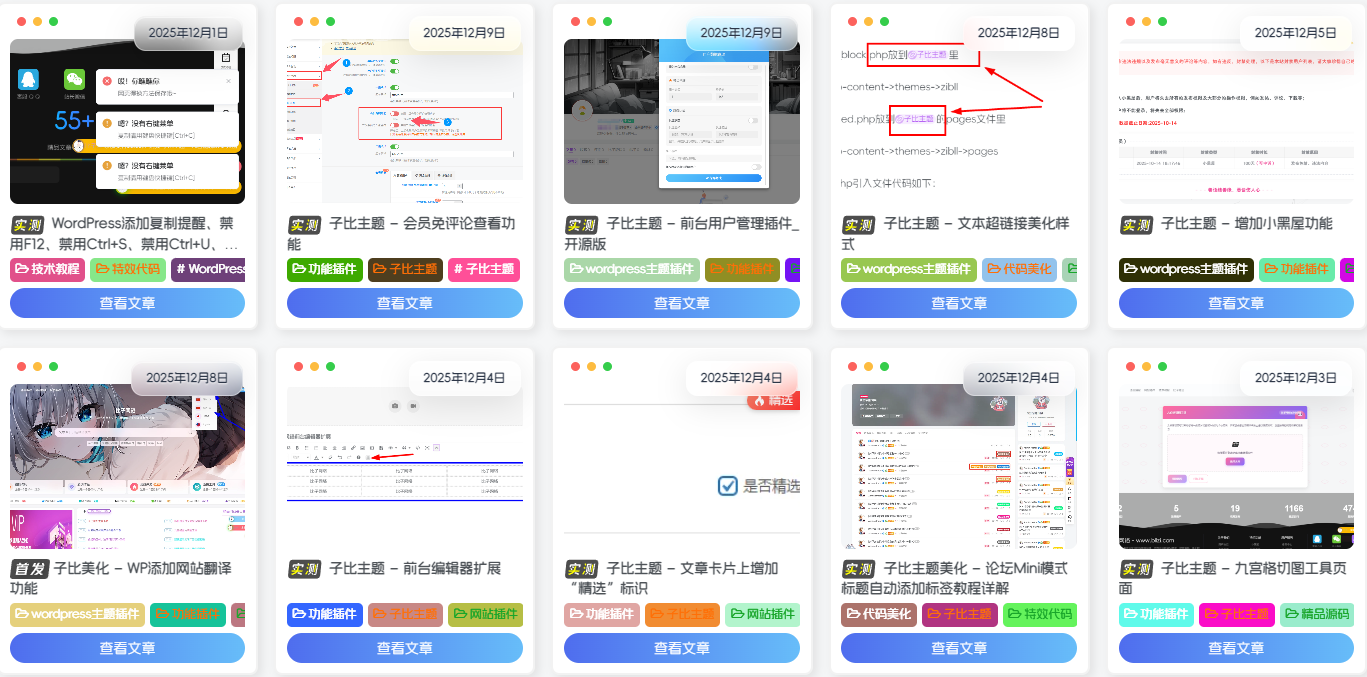Image resolution: width=1367 pixels, height=677 pixels.
Task: Toggle the 是否精选 checkbox
Action: [726, 484]
